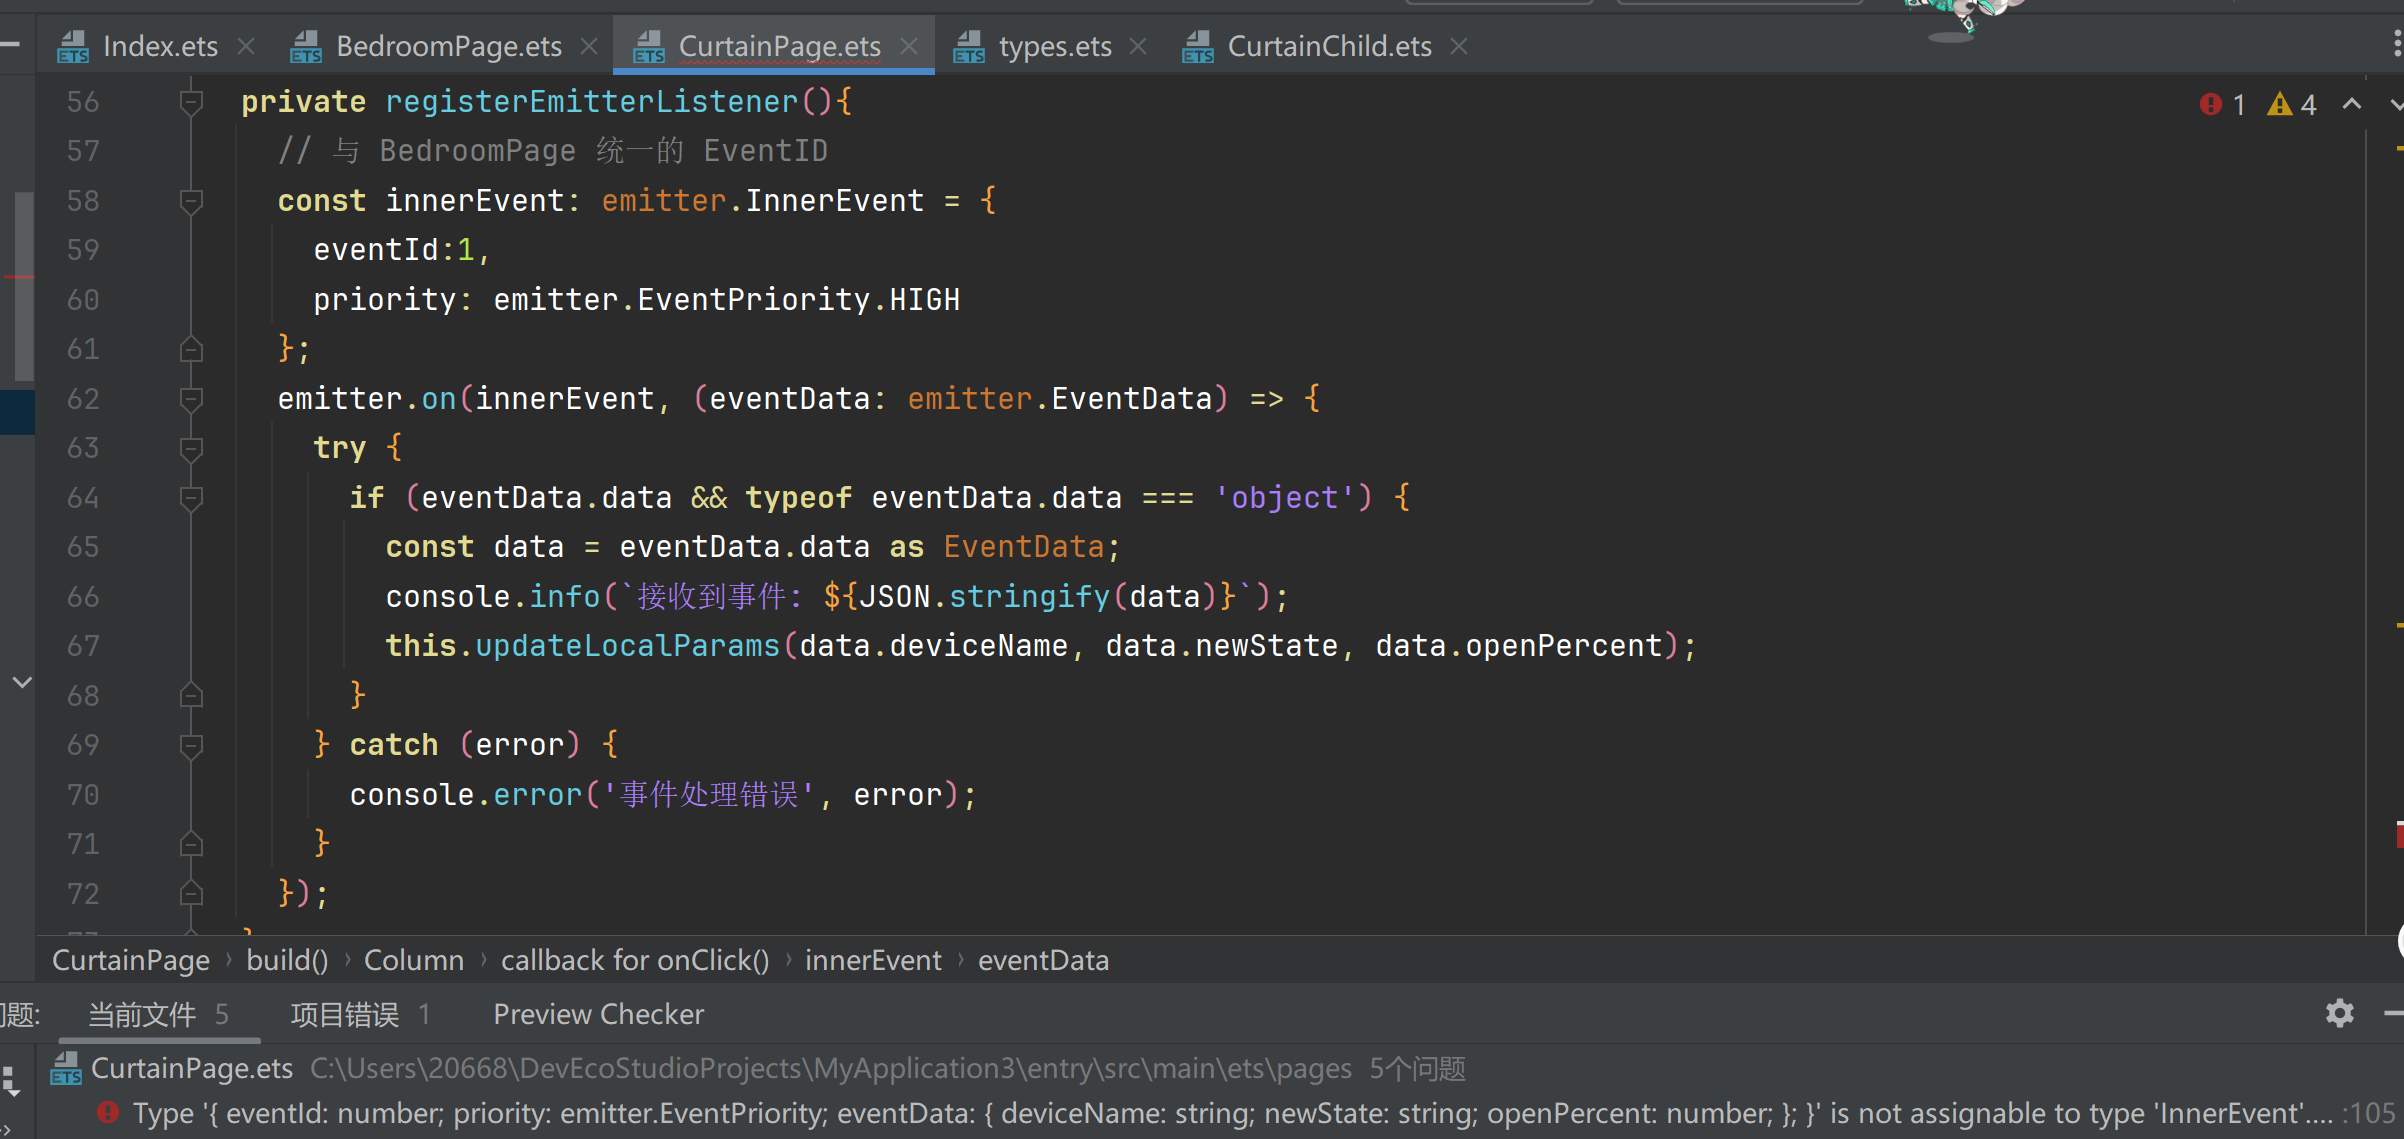Collapse the fold marker at line 62
The height and width of the screenshot is (1139, 2404).
point(191,399)
